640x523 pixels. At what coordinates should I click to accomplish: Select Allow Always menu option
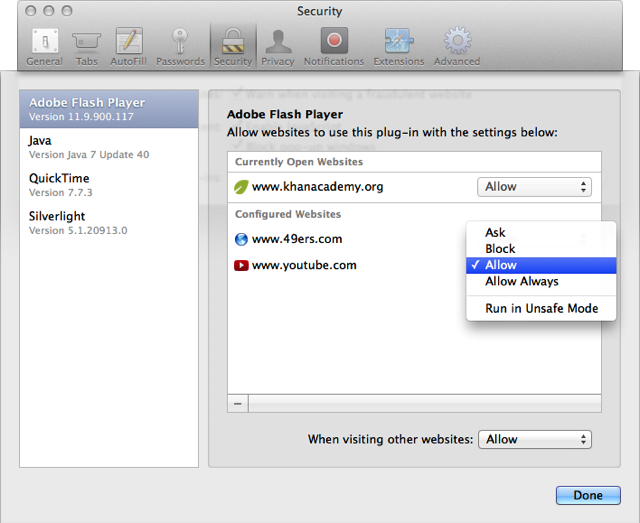pos(521,281)
